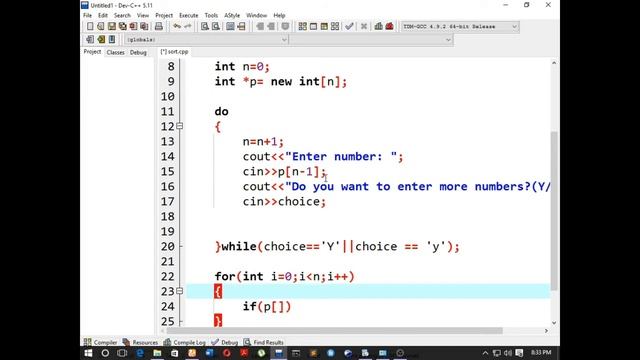Open the AStyle menu
This screenshot has height=360, width=640.
232,16
